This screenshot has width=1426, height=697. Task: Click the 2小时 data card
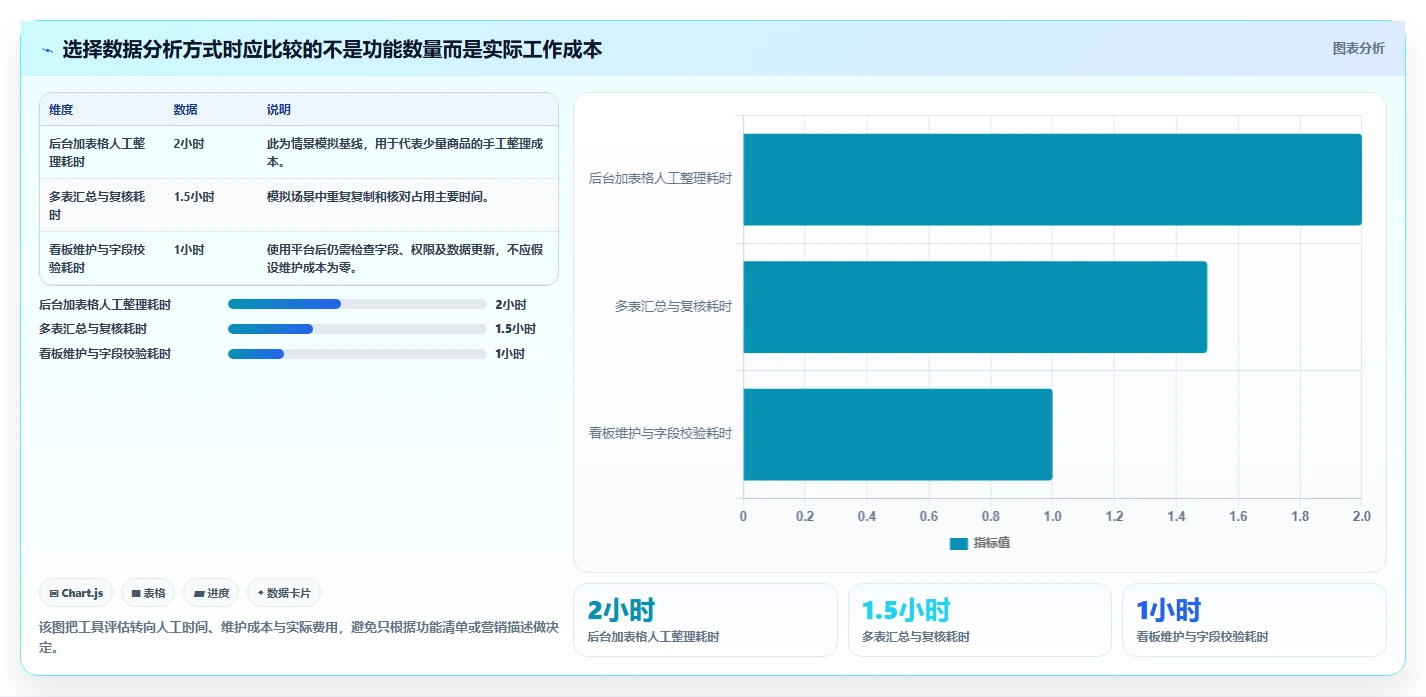pyautogui.click(x=705, y=620)
